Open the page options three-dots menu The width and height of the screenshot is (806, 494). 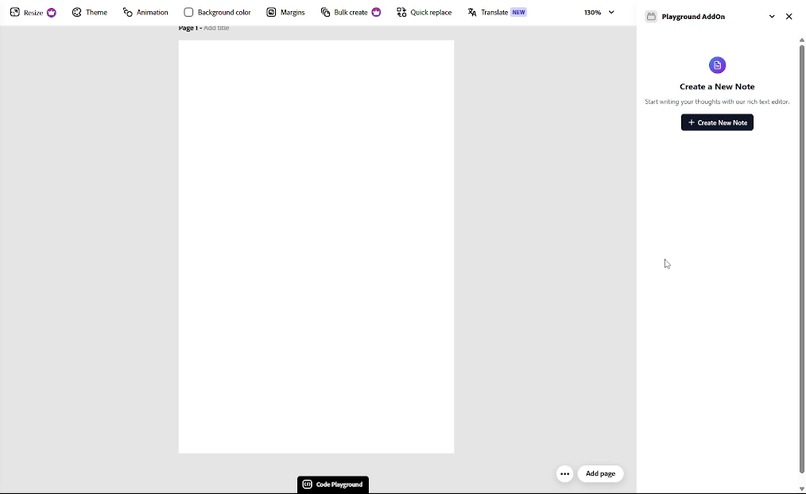[564, 474]
